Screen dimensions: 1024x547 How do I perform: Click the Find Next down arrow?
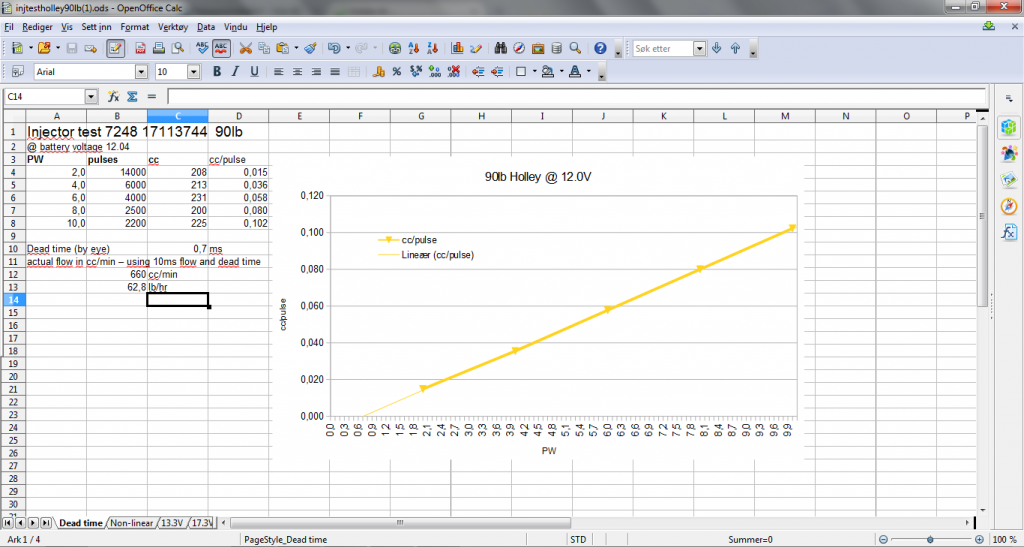tap(717, 48)
